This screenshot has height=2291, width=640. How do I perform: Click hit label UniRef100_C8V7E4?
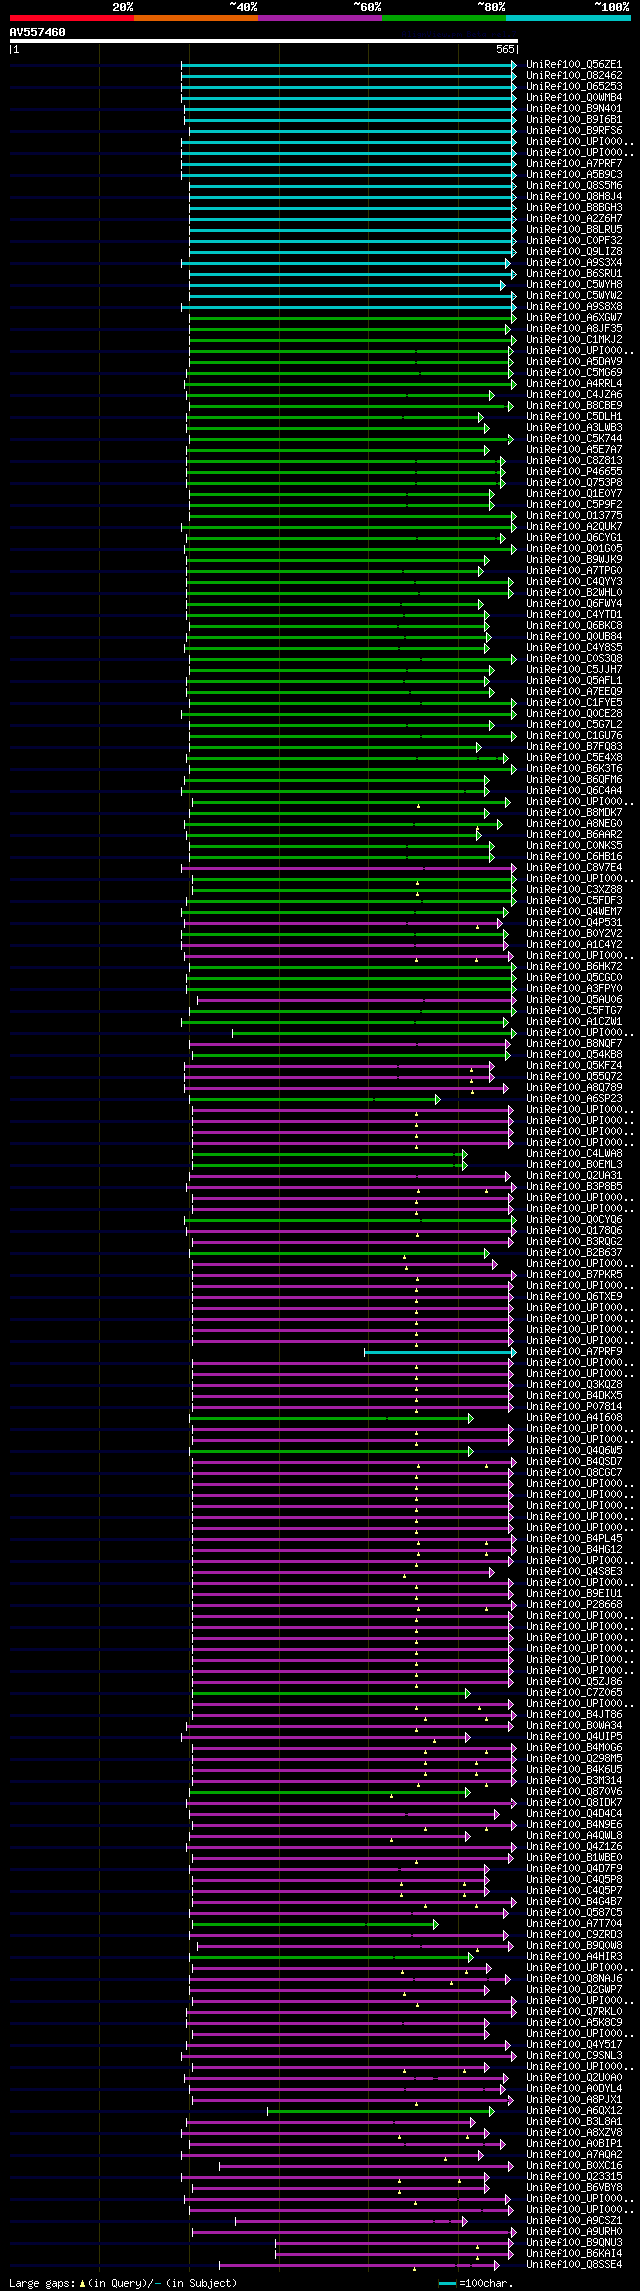click(574, 867)
